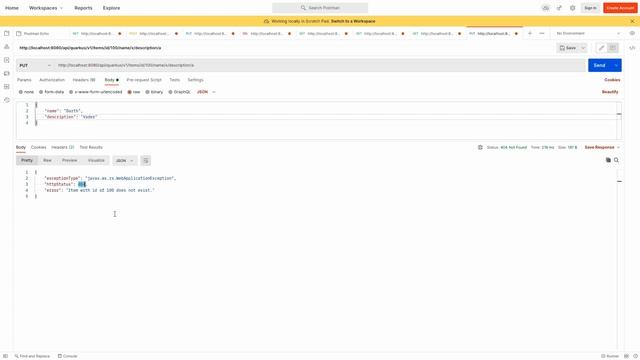Click the Create Account button
The width and height of the screenshot is (640, 360).
pos(620,8)
